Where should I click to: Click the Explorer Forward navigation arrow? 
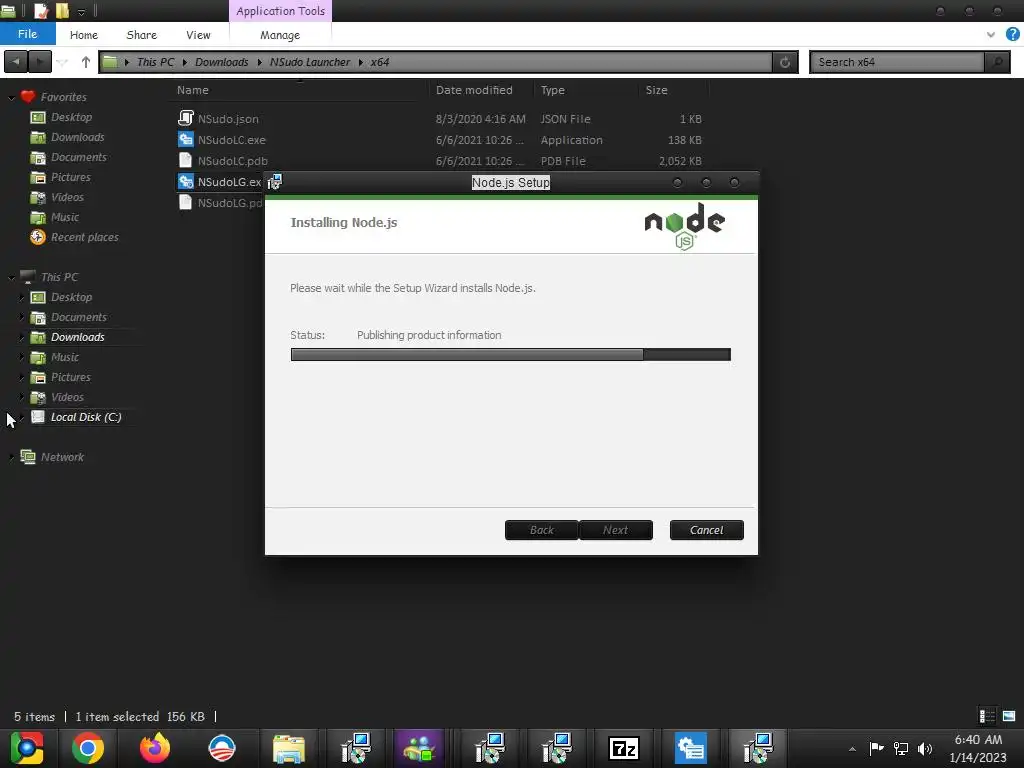(x=40, y=62)
